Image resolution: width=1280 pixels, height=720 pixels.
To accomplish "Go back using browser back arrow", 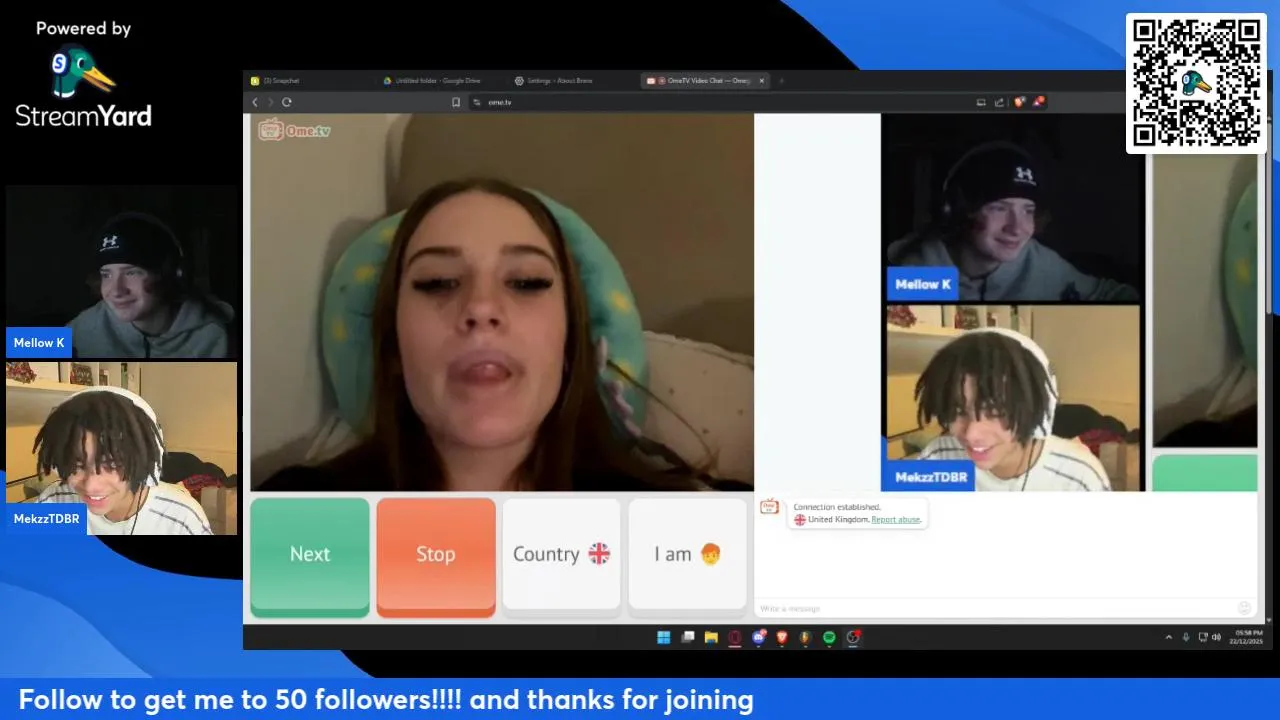I will point(255,102).
